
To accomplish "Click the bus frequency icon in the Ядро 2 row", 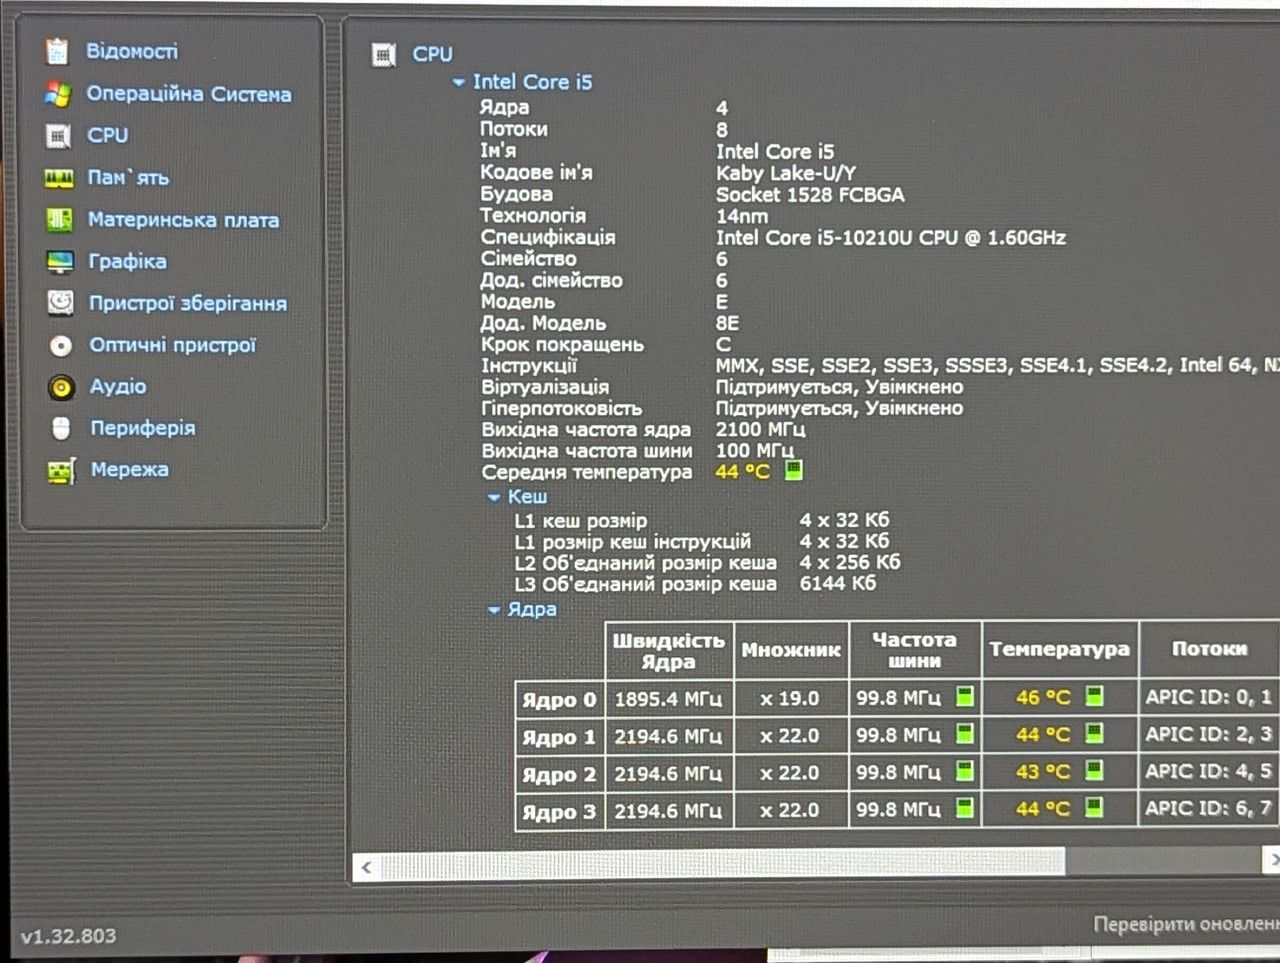I will click(x=965, y=771).
